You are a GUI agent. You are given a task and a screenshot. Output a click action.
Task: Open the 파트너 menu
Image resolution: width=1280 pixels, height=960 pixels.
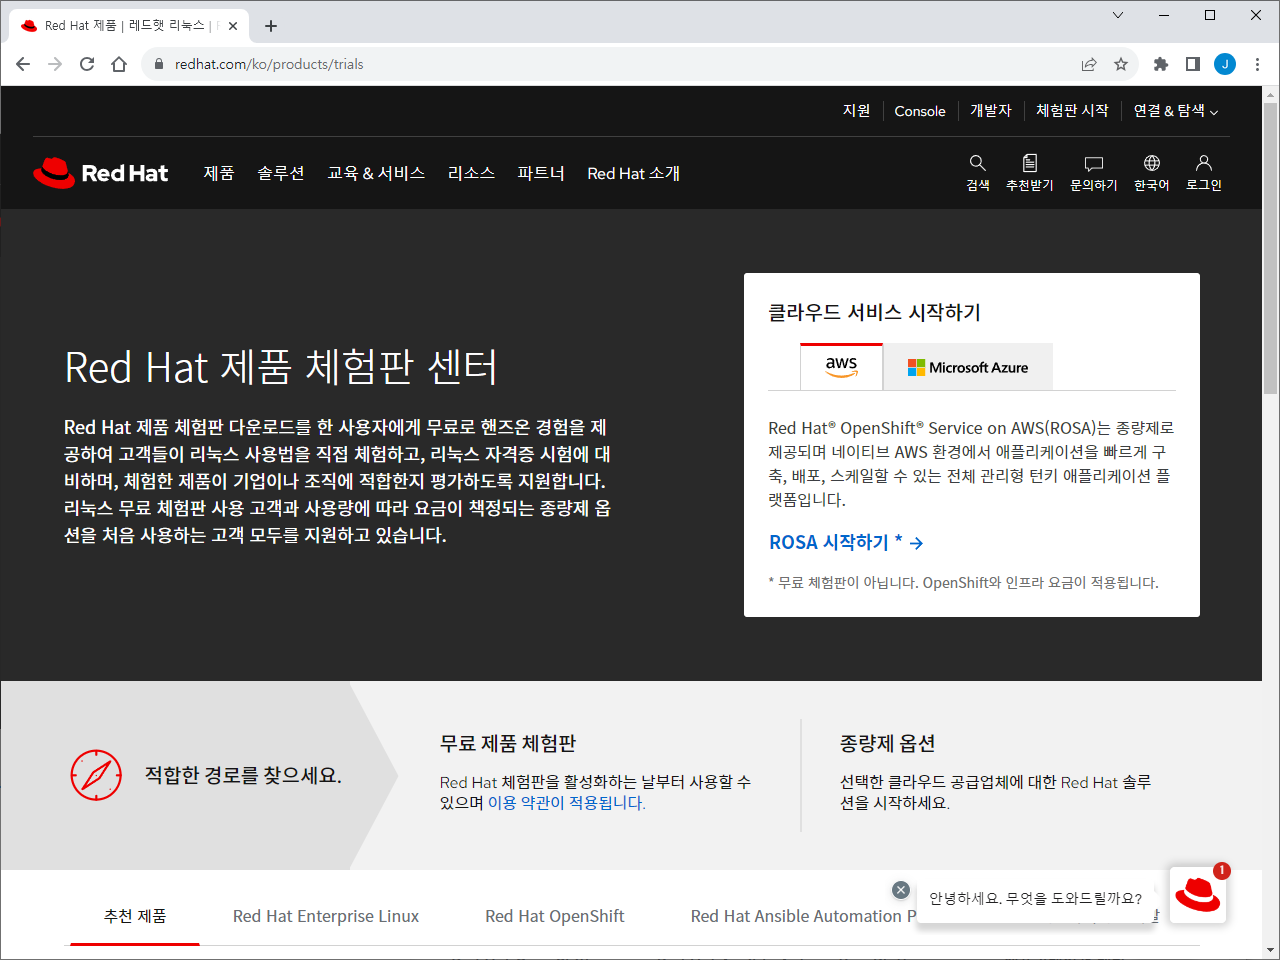point(541,173)
